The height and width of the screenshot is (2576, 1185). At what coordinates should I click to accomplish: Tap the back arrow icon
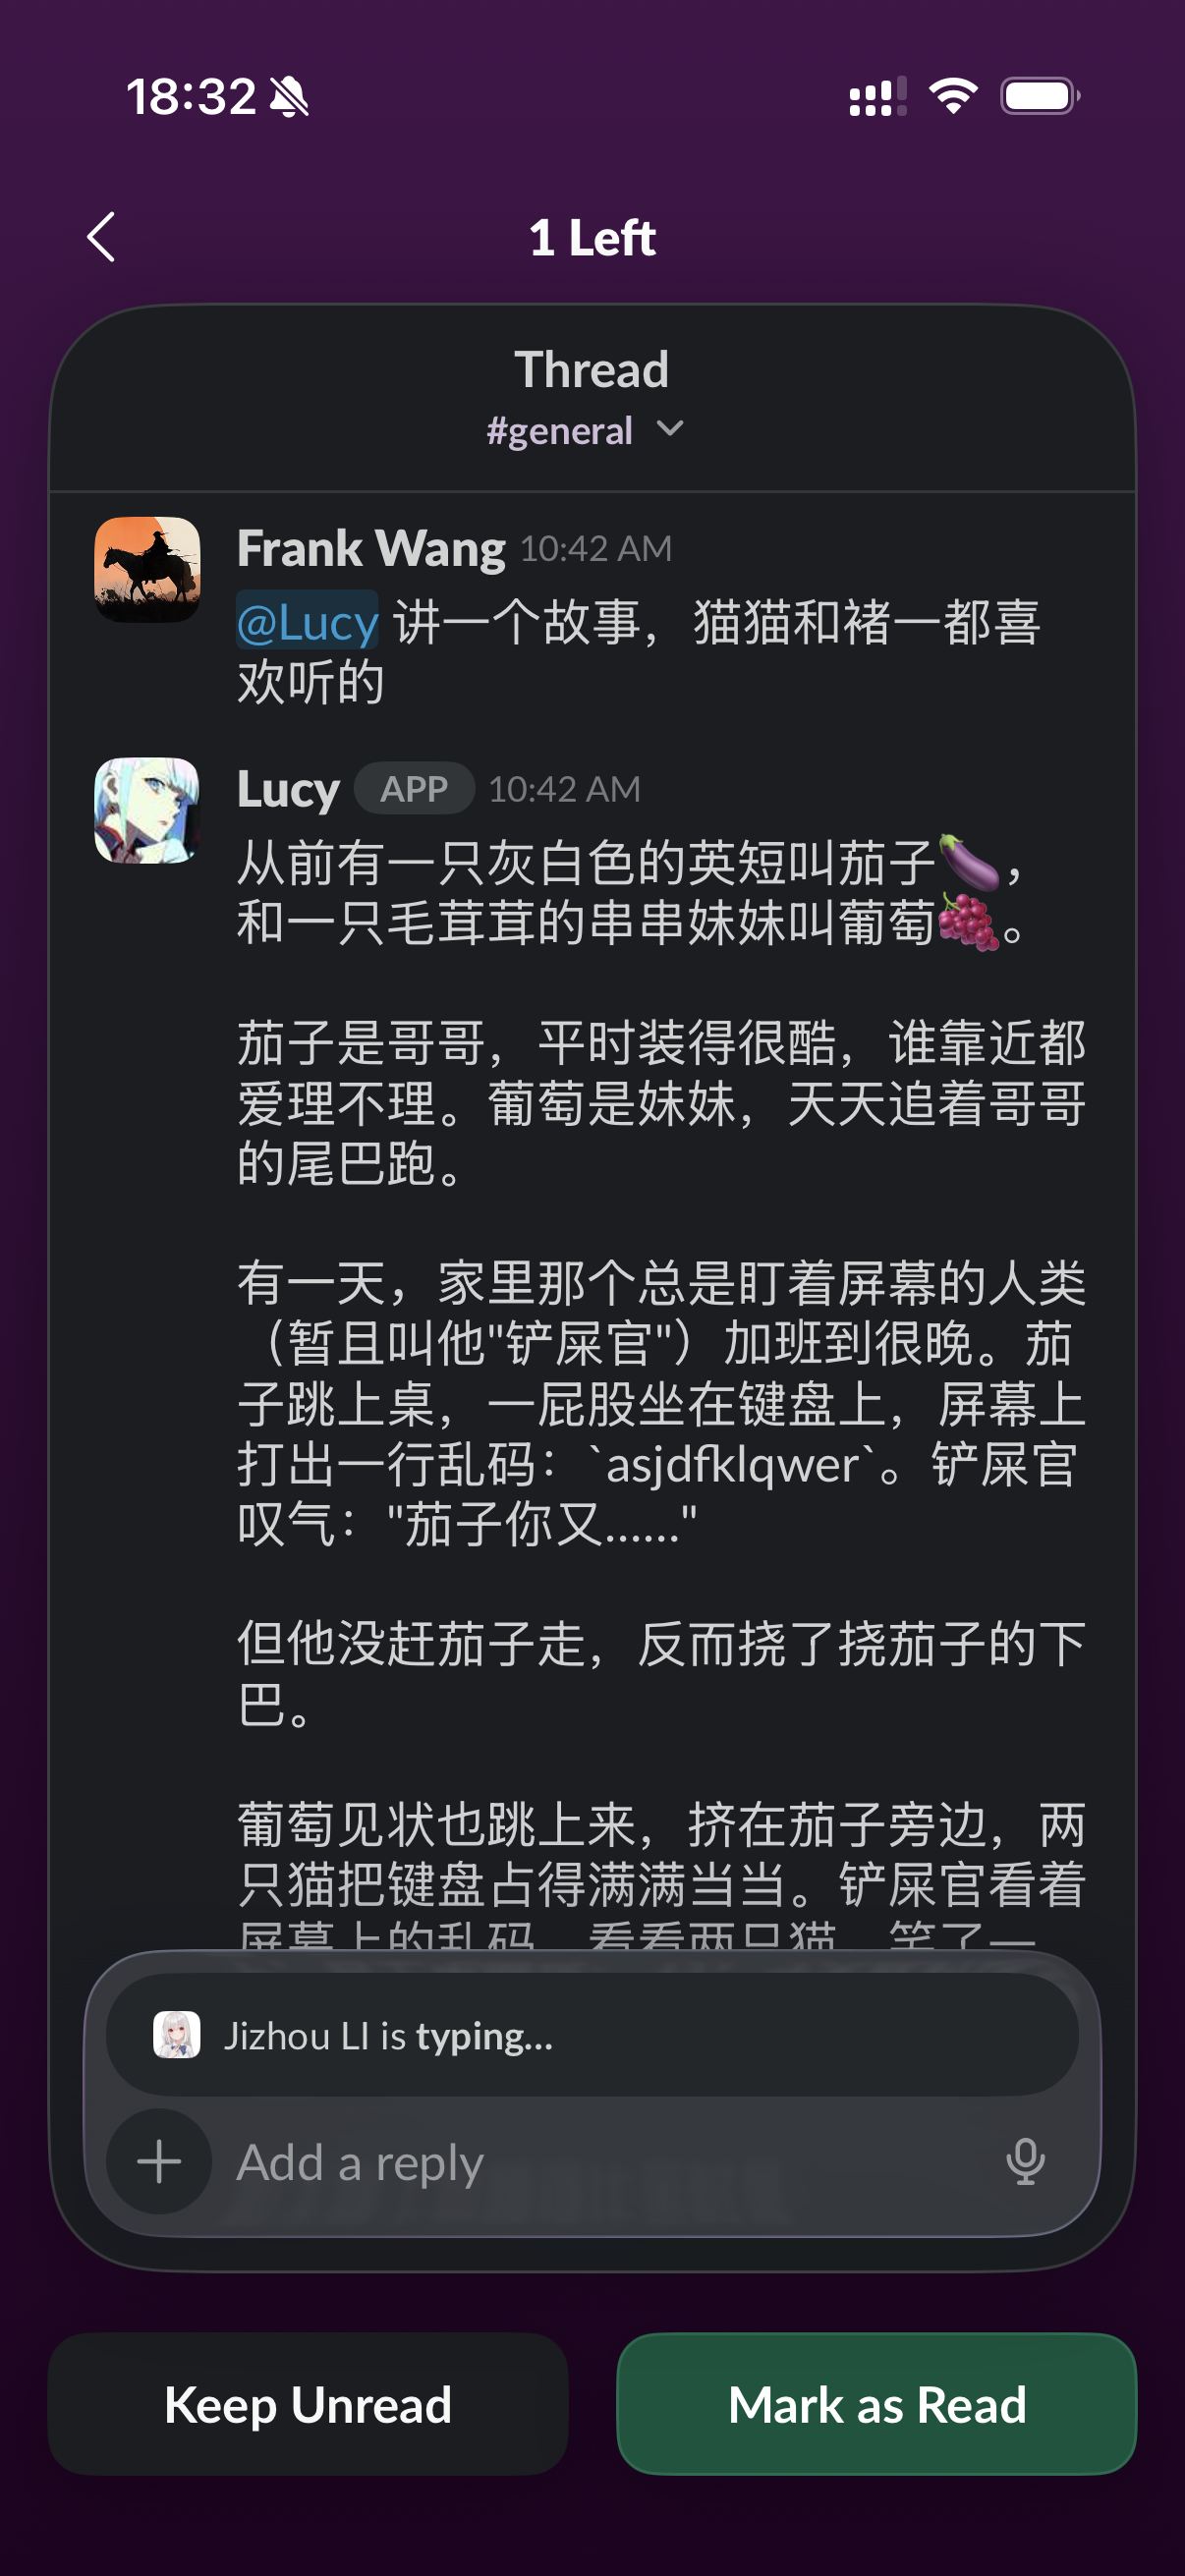click(101, 237)
